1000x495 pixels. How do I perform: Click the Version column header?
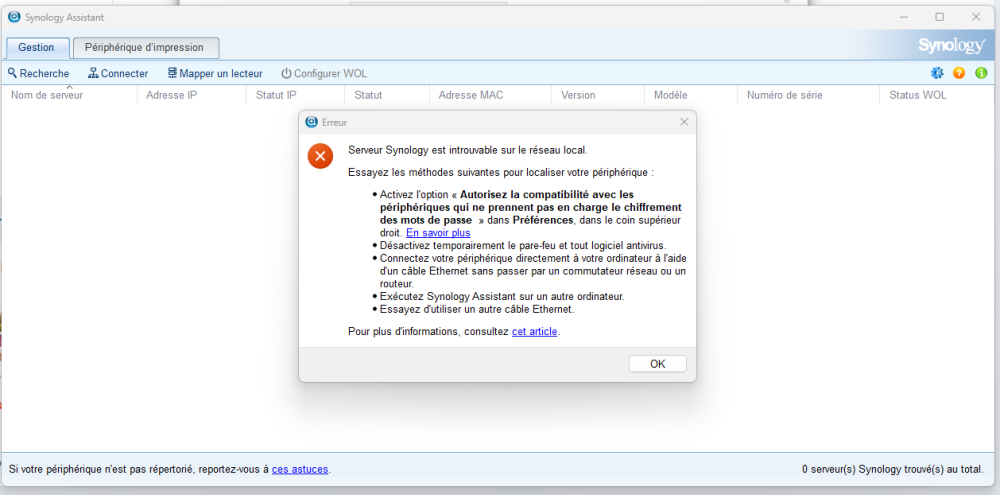click(598, 95)
